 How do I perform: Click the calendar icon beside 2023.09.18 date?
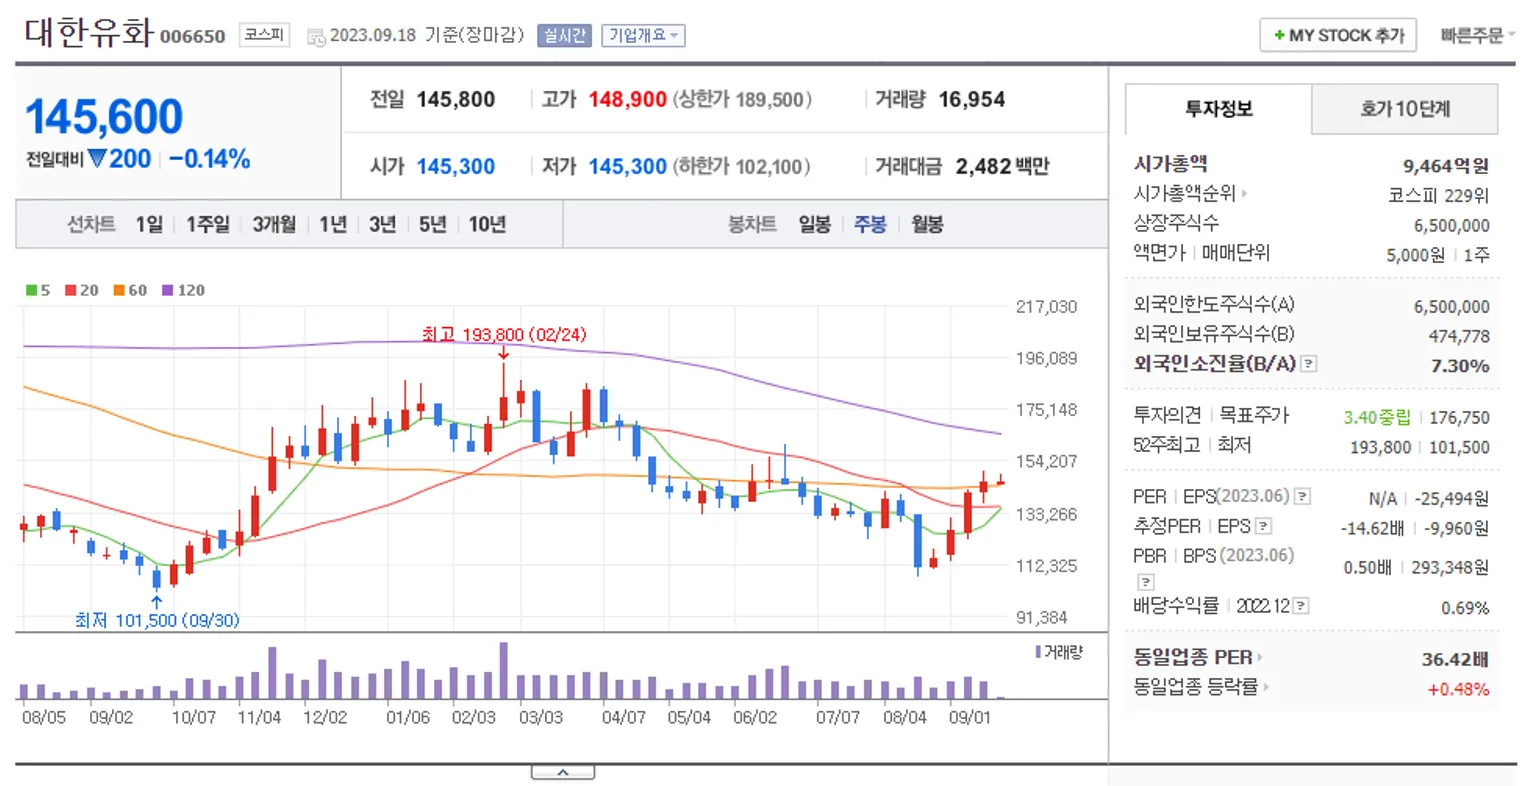coord(316,37)
